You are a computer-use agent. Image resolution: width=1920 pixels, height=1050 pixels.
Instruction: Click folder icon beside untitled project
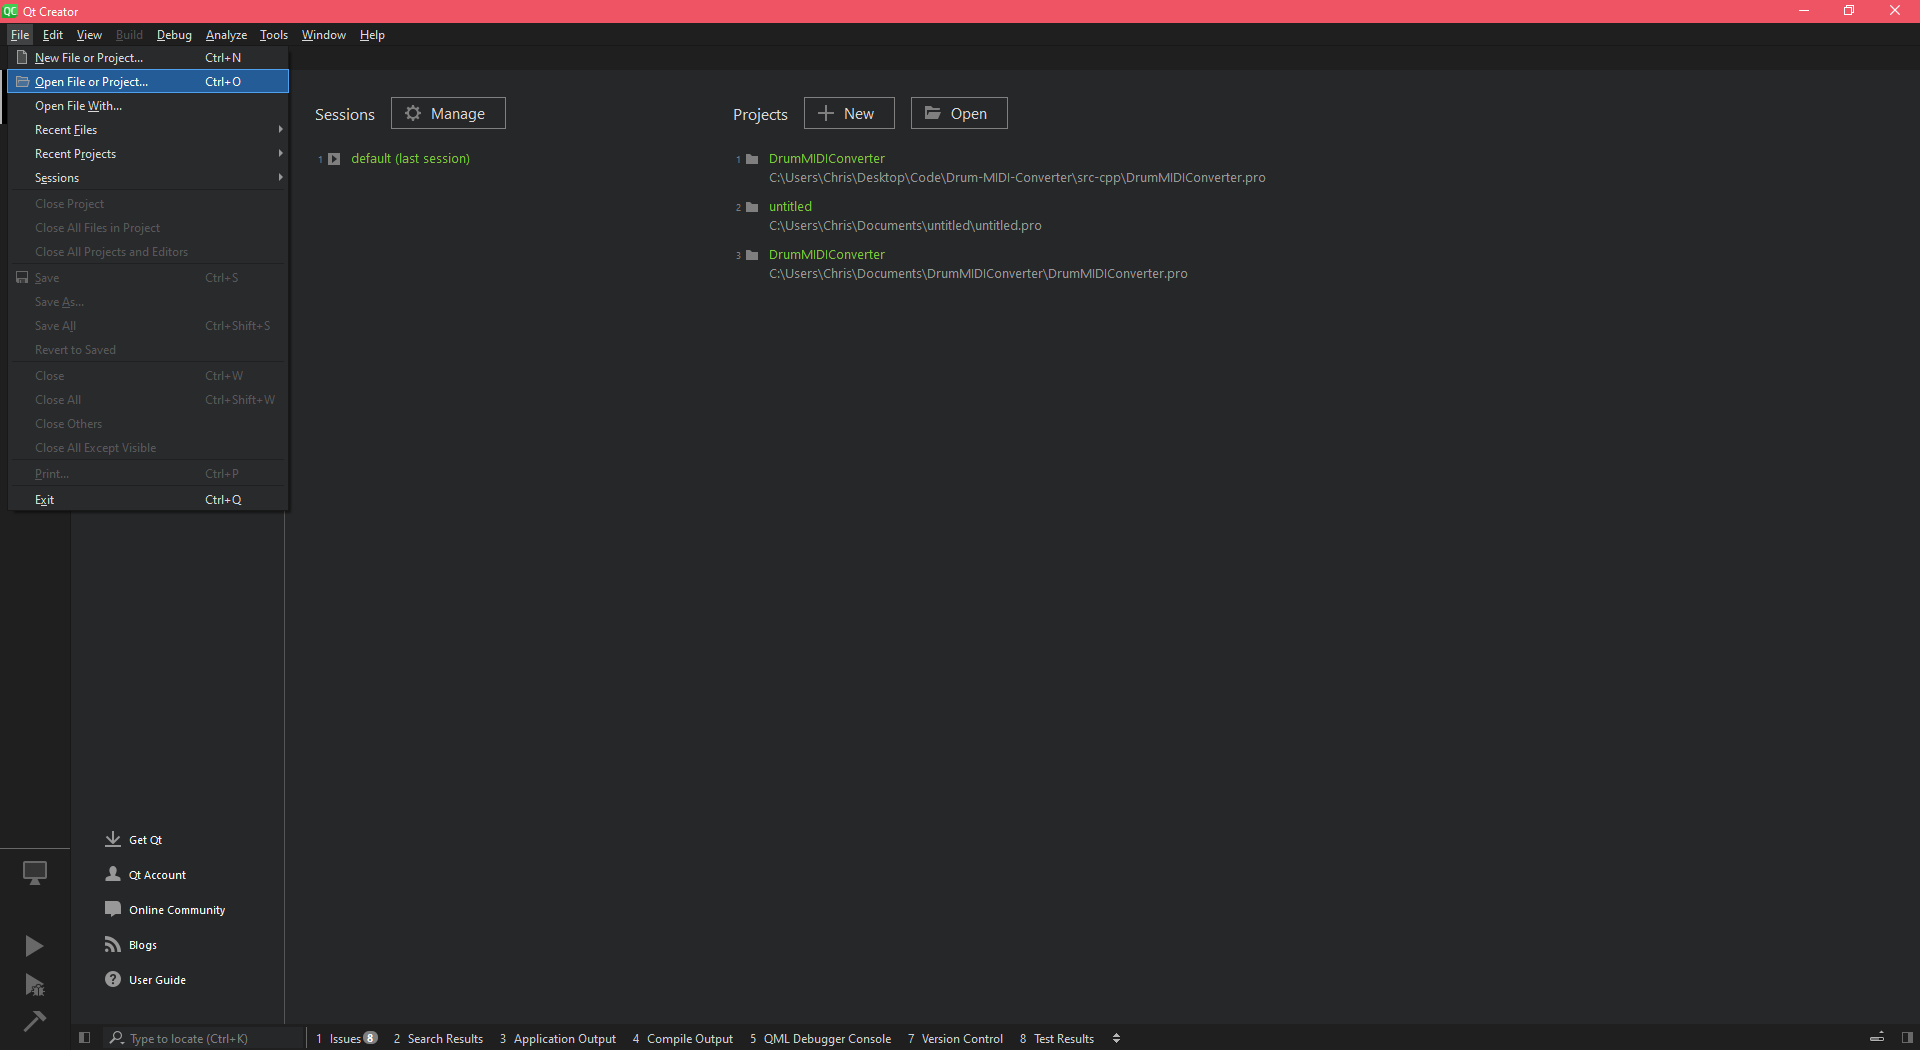(x=752, y=207)
